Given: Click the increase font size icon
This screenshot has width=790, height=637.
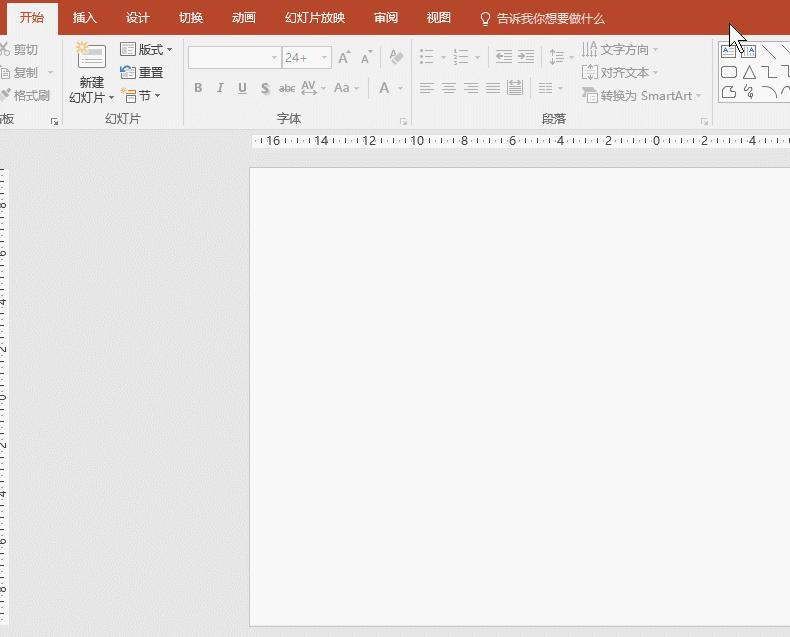Looking at the screenshot, I should click(x=344, y=58).
